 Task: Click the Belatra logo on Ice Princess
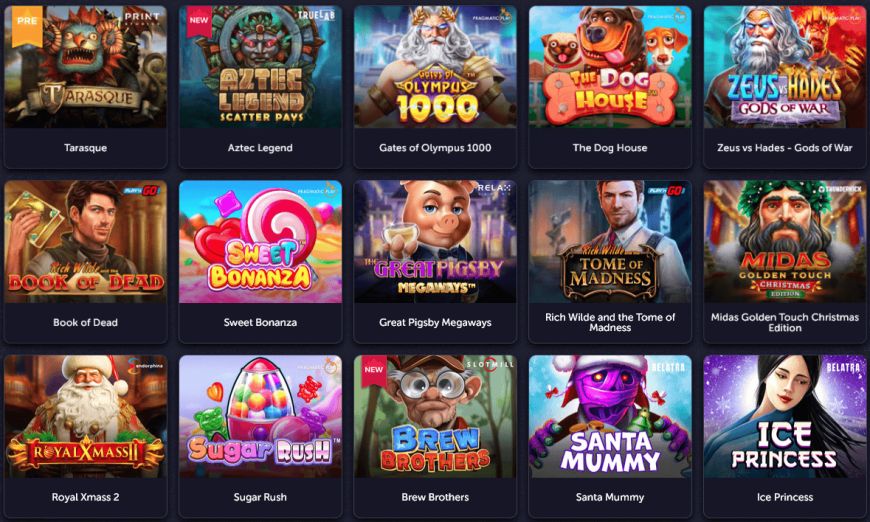click(x=843, y=367)
